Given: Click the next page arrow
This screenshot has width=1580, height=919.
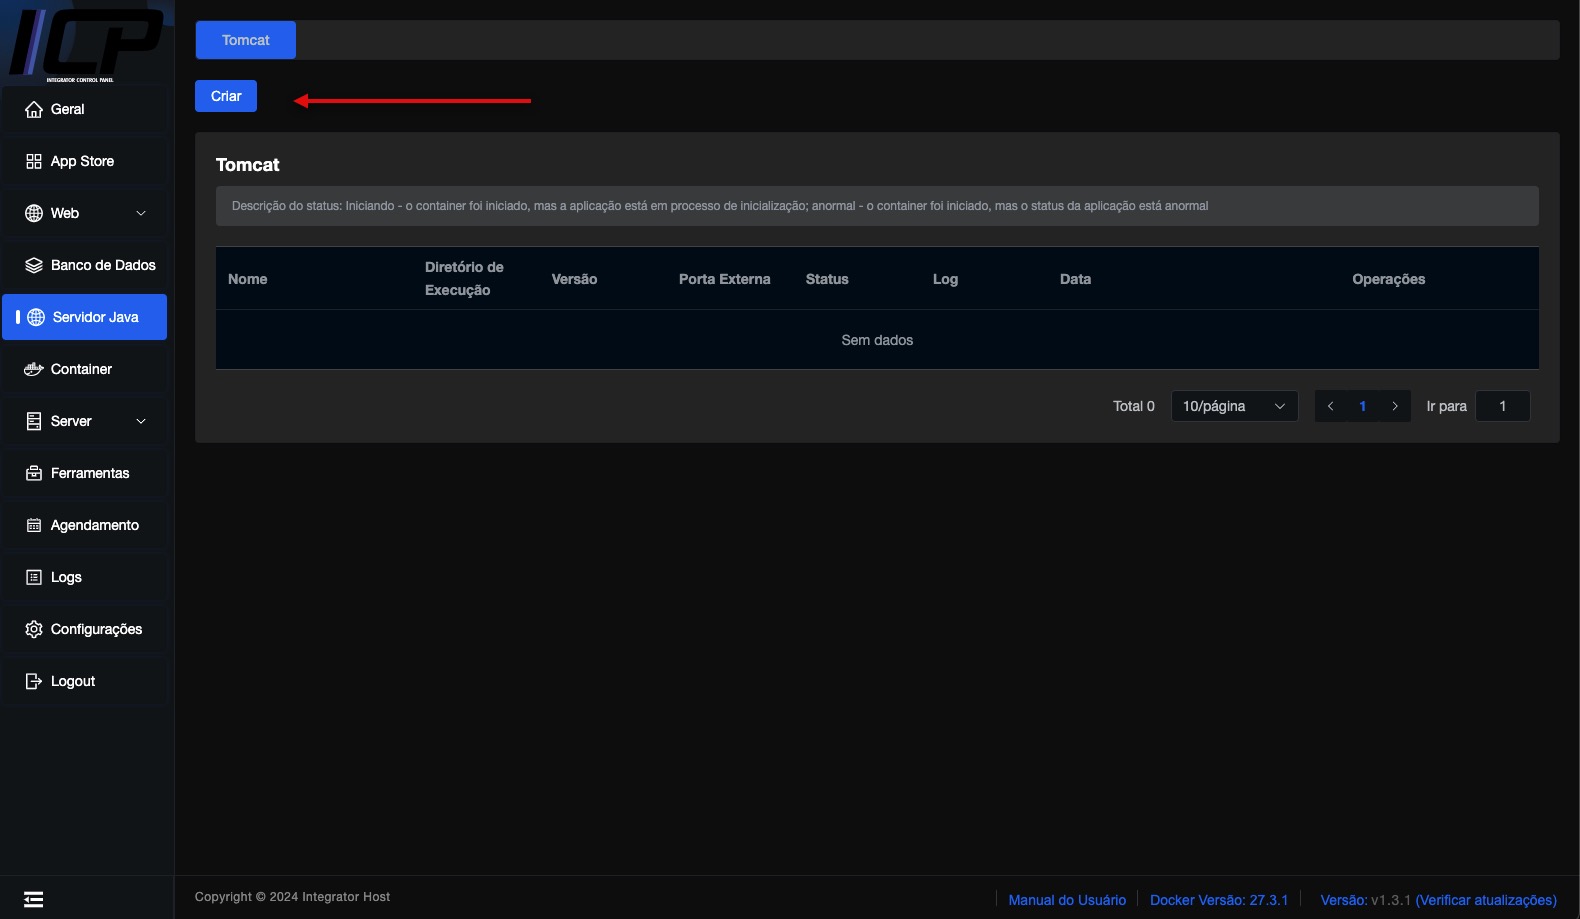Looking at the screenshot, I should pyautogui.click(x=1395, y=406).
